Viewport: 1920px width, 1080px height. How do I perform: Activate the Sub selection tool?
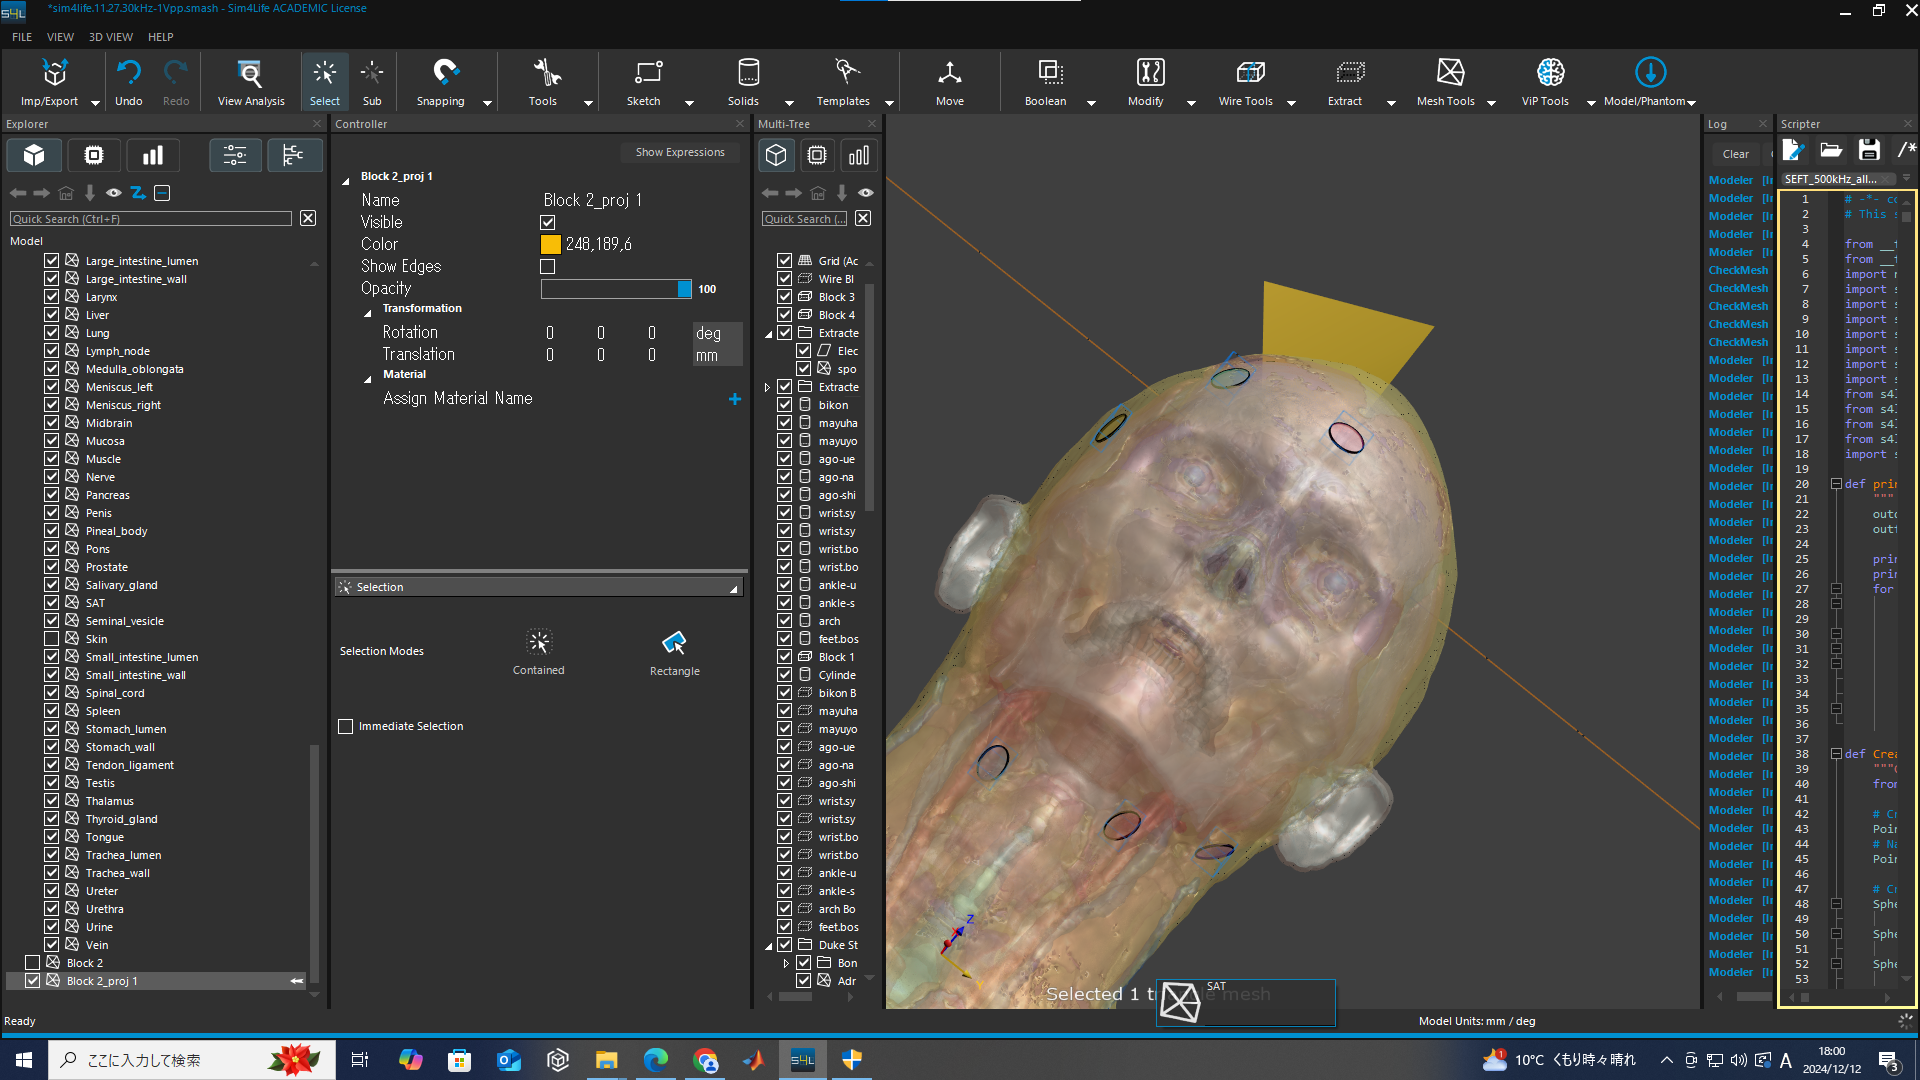[x=372, y=82]
